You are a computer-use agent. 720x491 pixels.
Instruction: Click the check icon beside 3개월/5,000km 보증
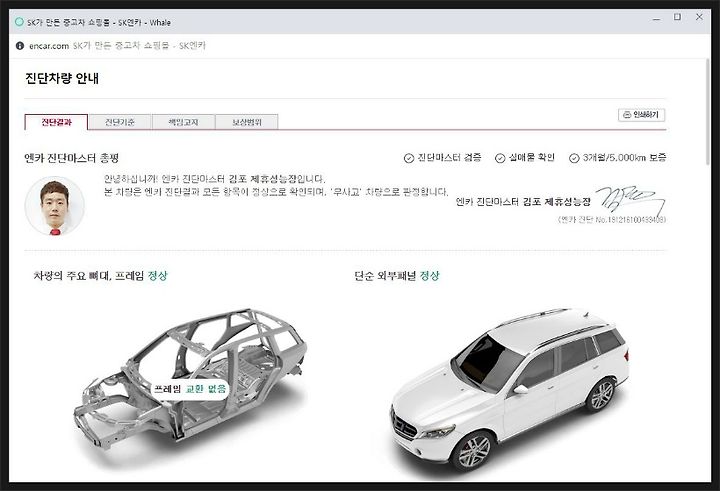click(x=574, y=158)
